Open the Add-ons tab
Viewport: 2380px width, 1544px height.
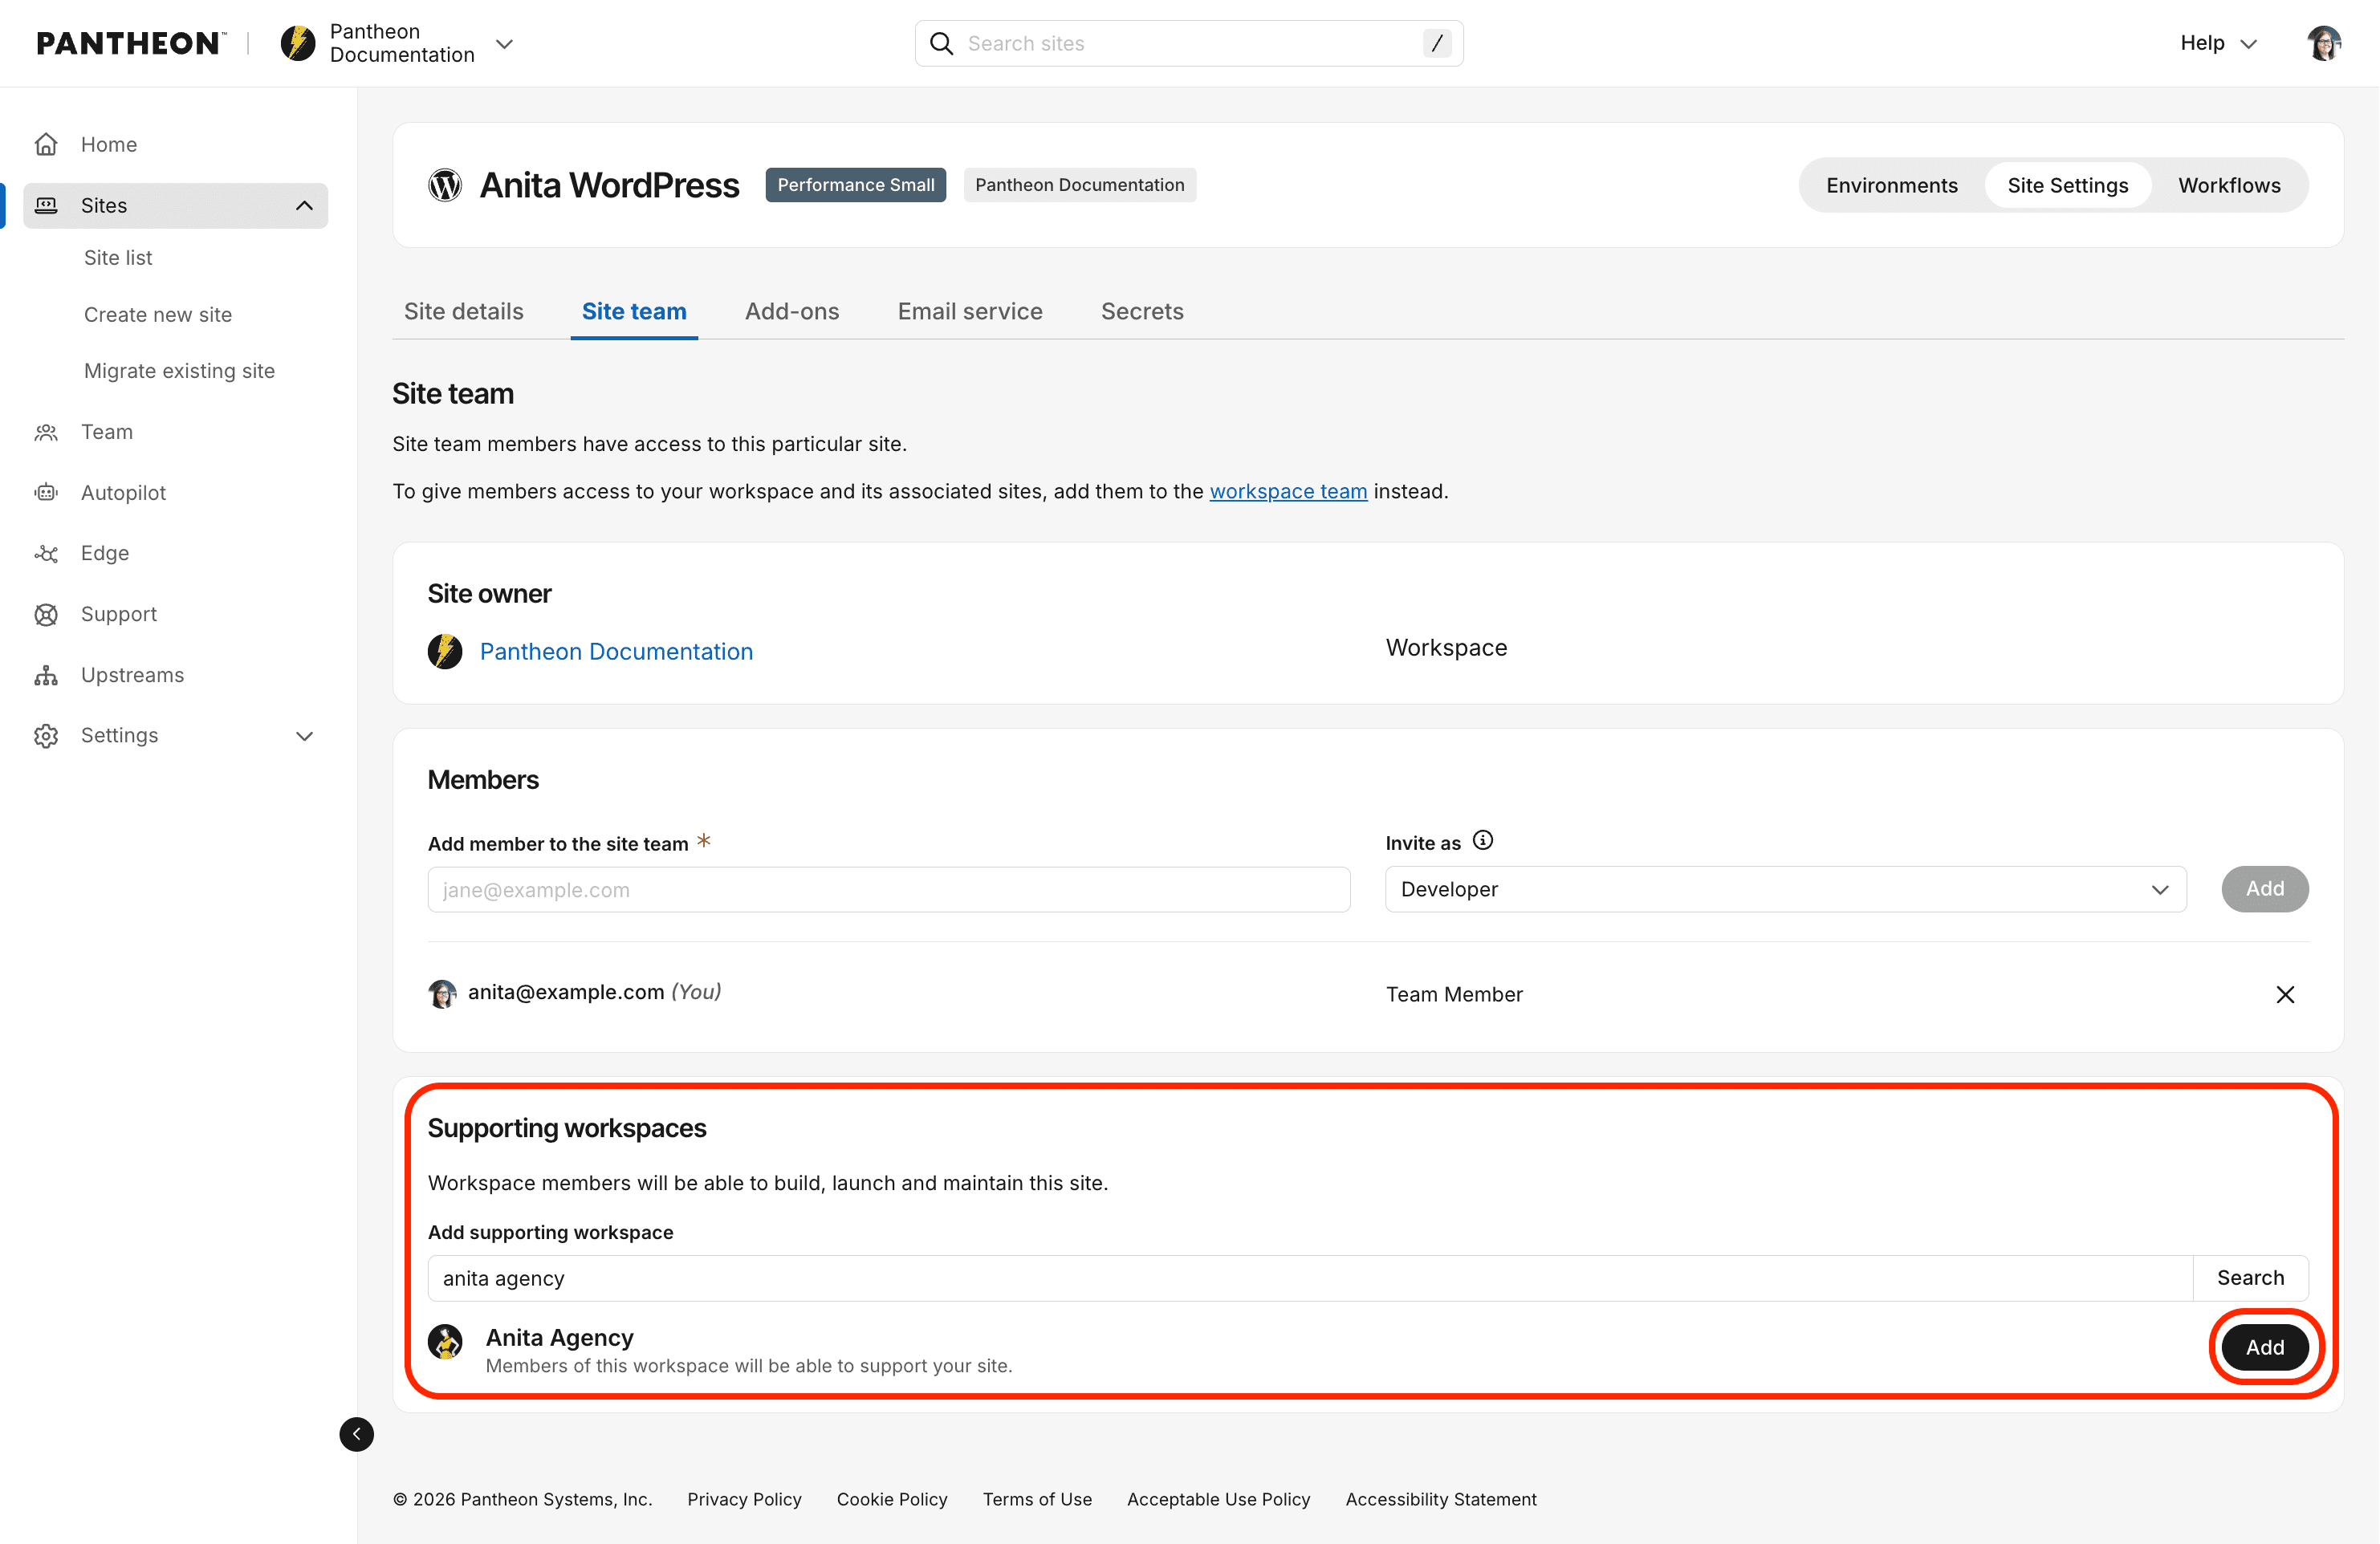click(792, 311)
